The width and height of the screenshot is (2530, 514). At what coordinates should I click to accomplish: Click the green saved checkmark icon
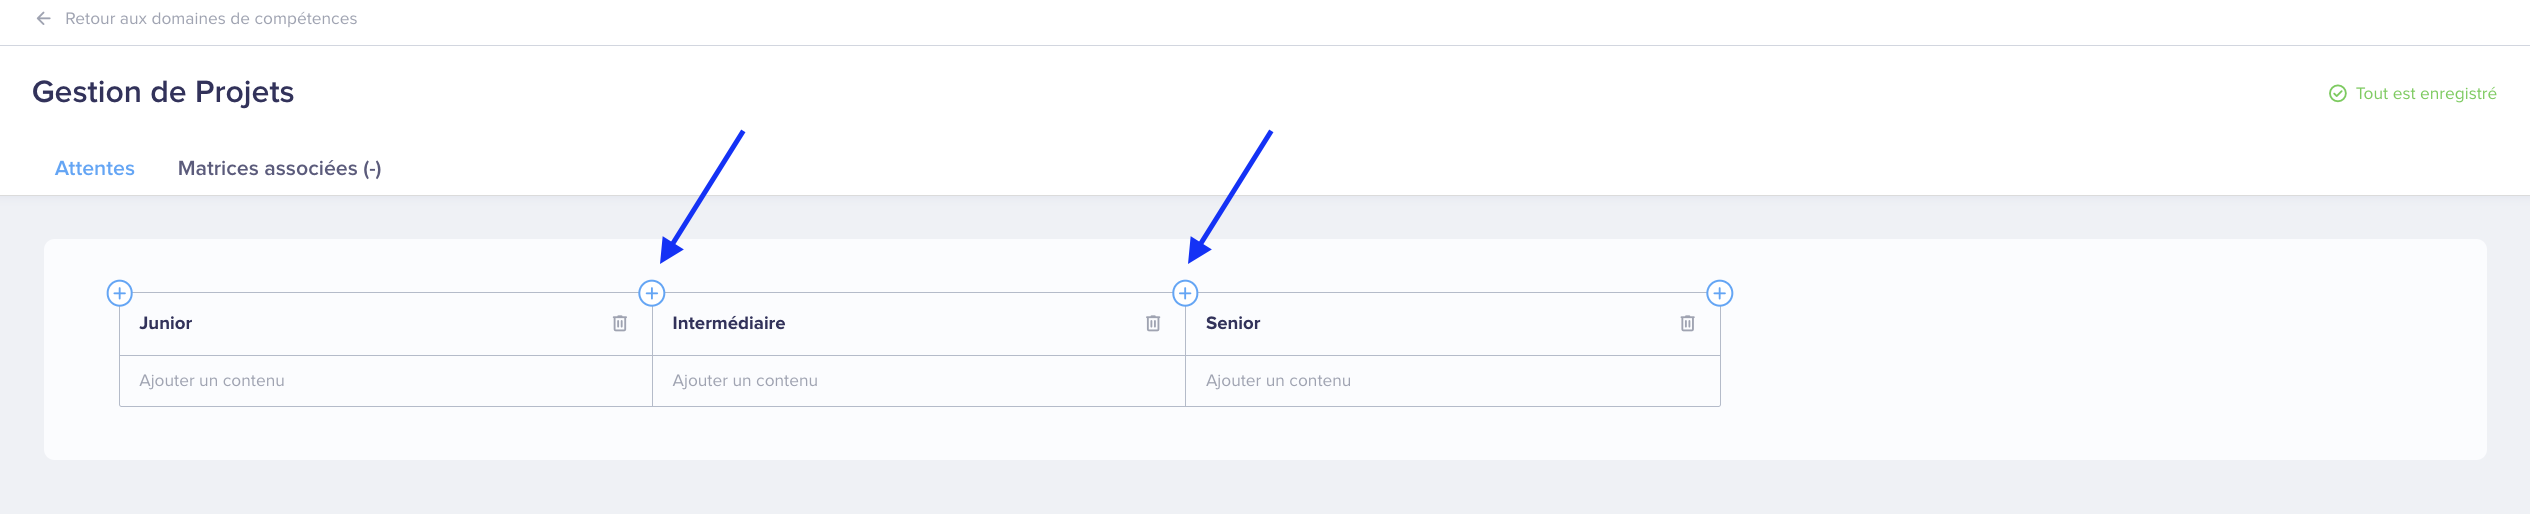[2337, 93]
